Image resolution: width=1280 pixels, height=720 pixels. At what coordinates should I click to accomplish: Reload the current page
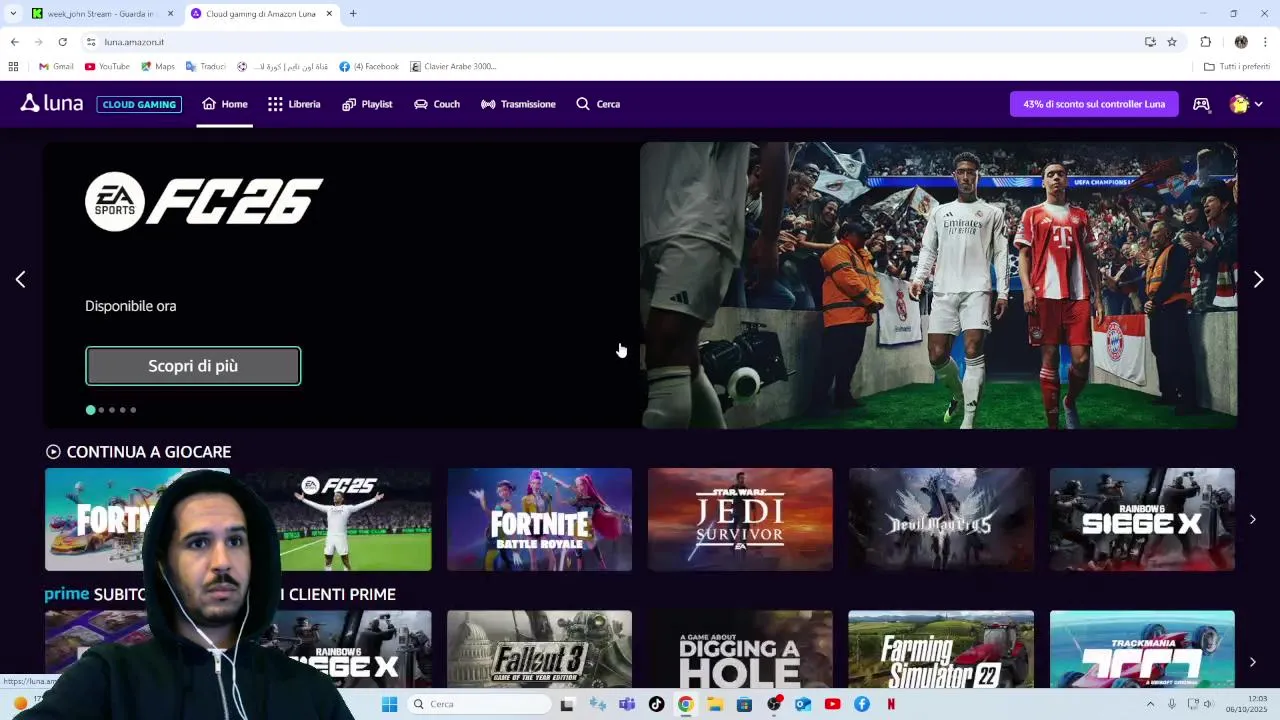pos(62,42)
